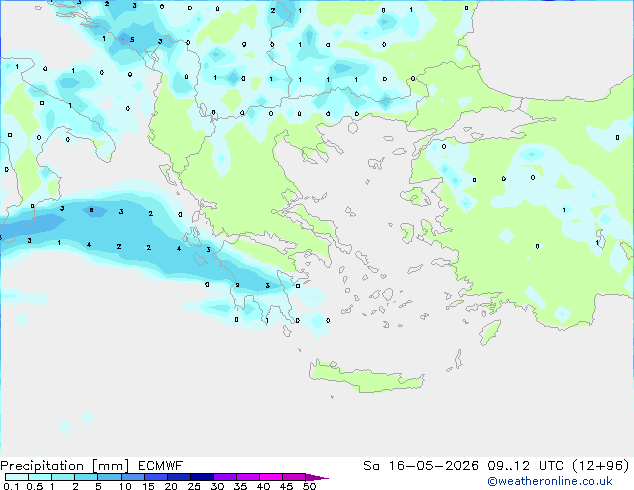Click the time range '09..12 UTC'
Viewport: 634px width, 490px height.
pos(525,466)
